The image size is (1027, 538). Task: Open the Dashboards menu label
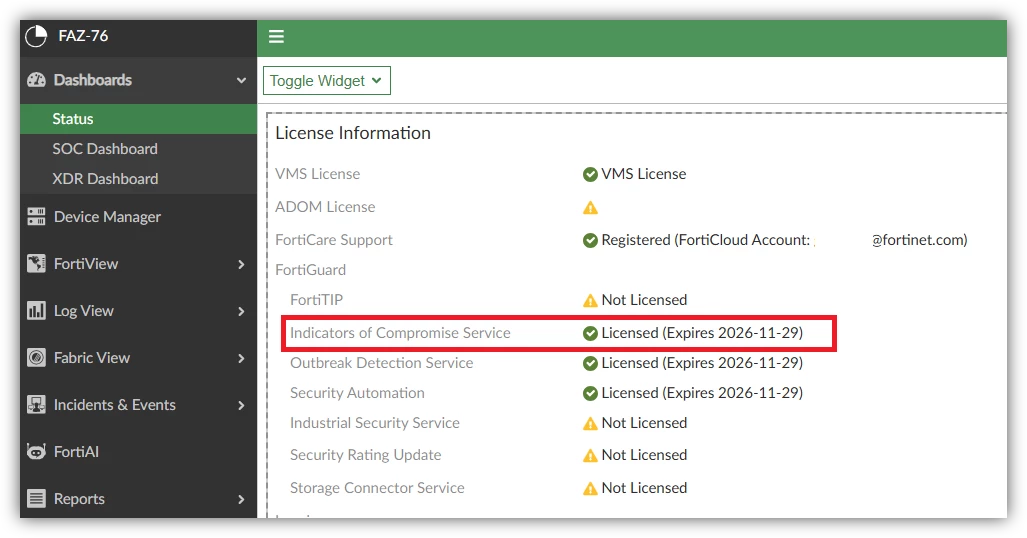click(92, 80)
